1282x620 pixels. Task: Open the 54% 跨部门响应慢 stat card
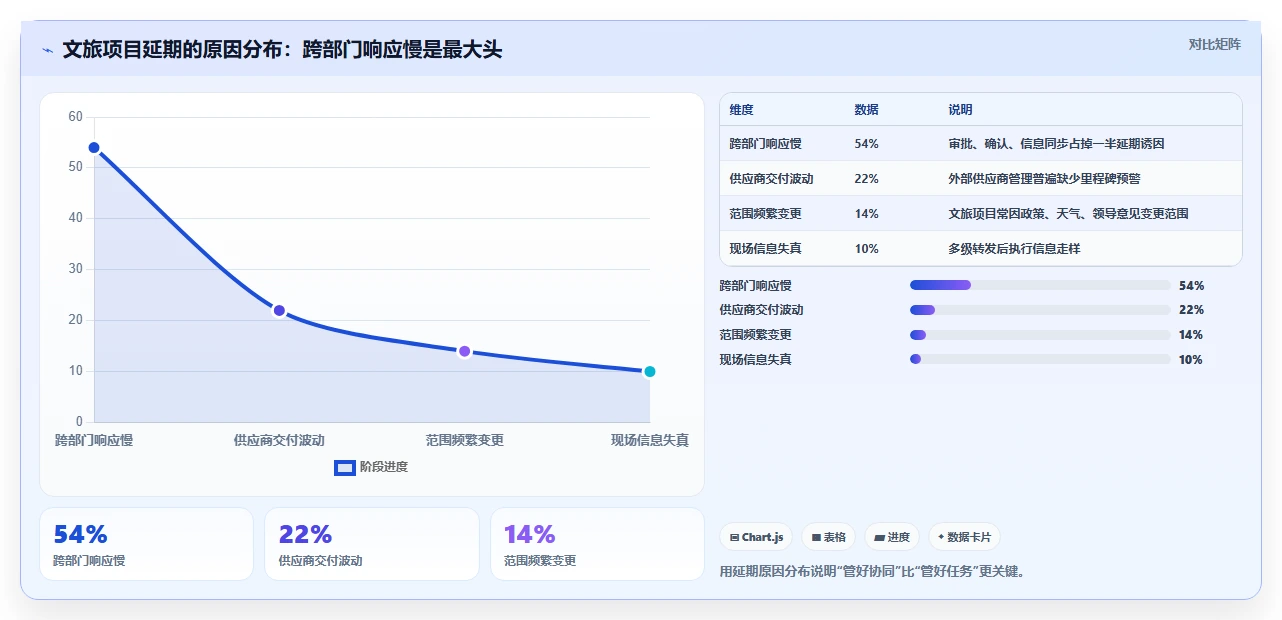[x=146, y=544]
